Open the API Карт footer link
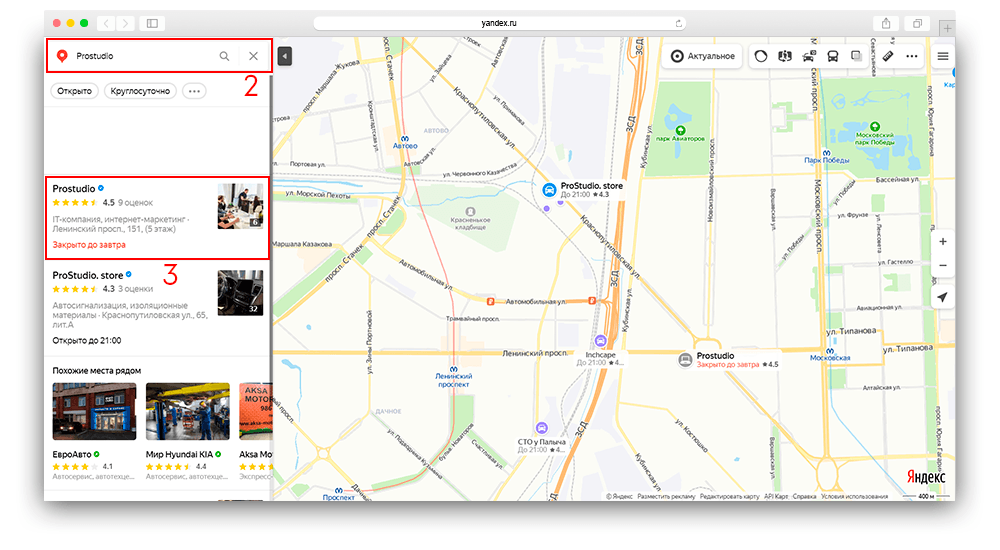The width and height of the screenshot is (1000, 550). tap(776, 496)
